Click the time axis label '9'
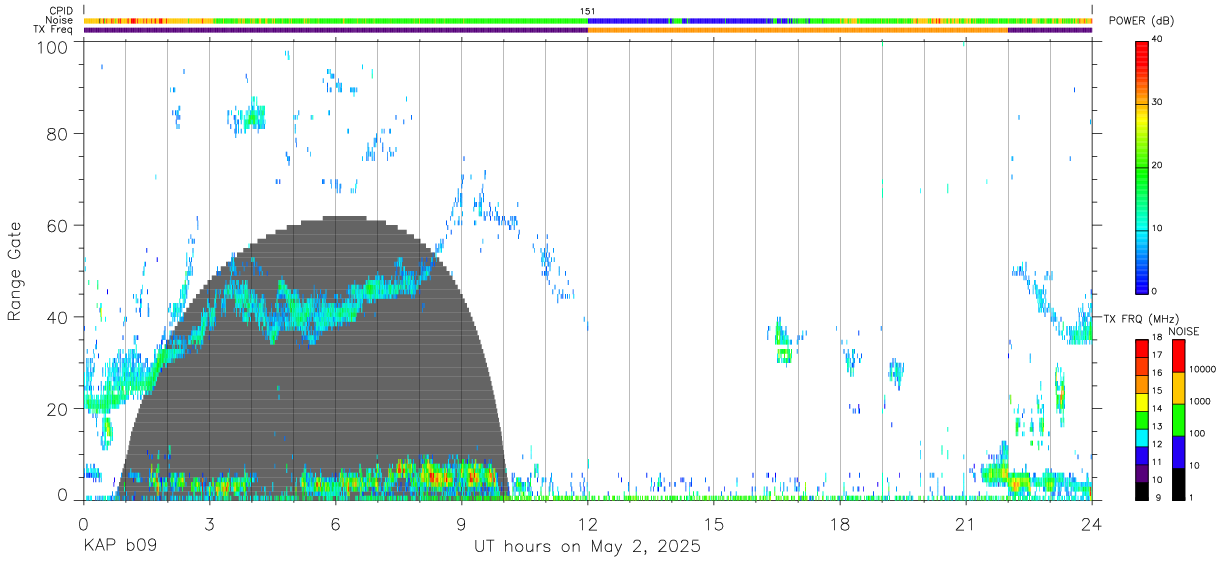The height and width of the screenshot is (567, 1228). (x=461, y=524)
